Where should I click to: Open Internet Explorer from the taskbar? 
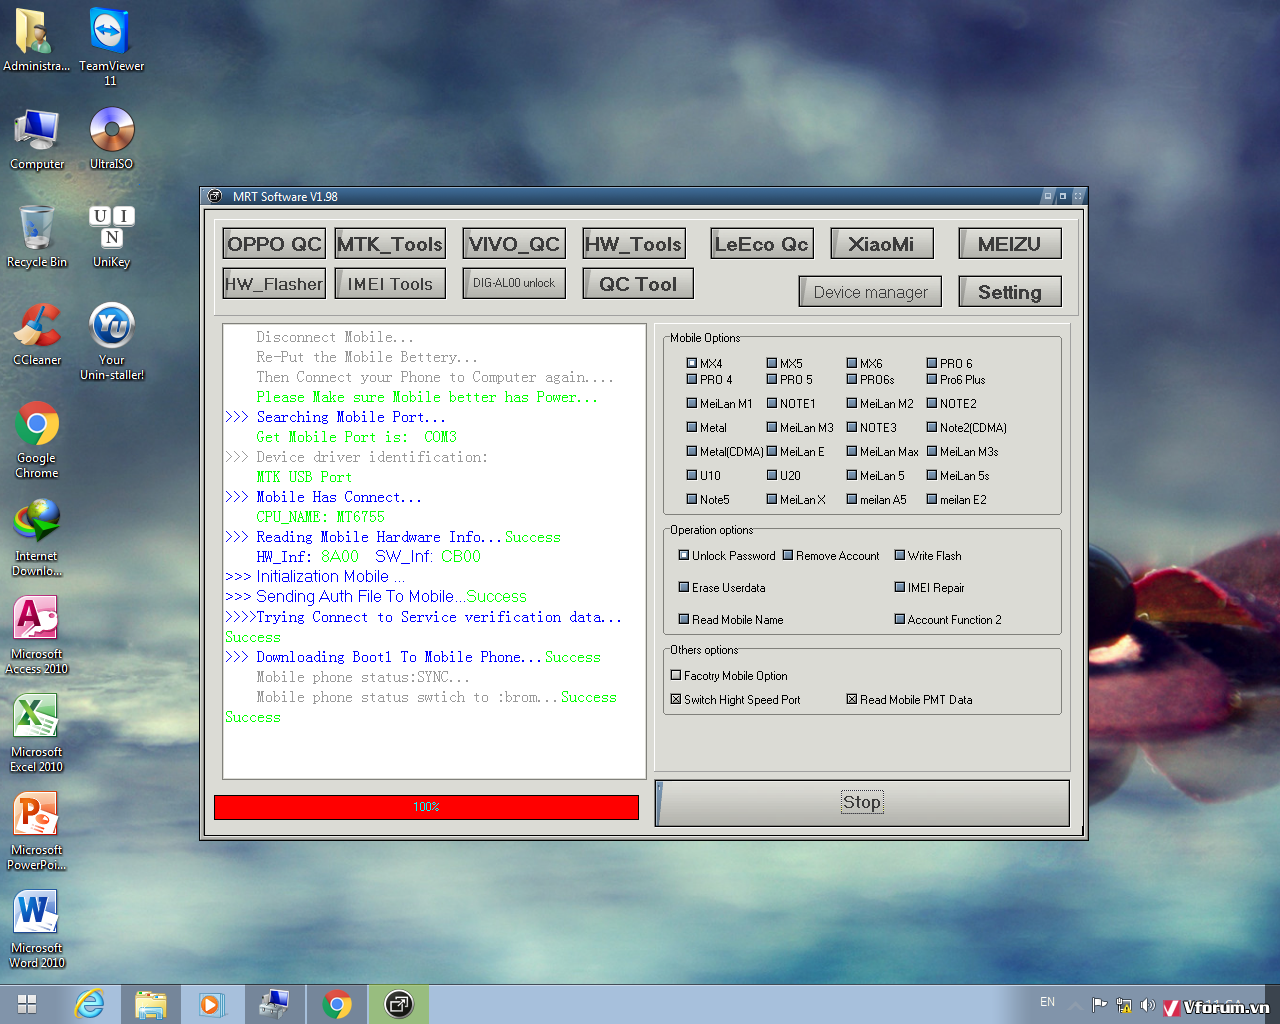[x=90, y=1004]
